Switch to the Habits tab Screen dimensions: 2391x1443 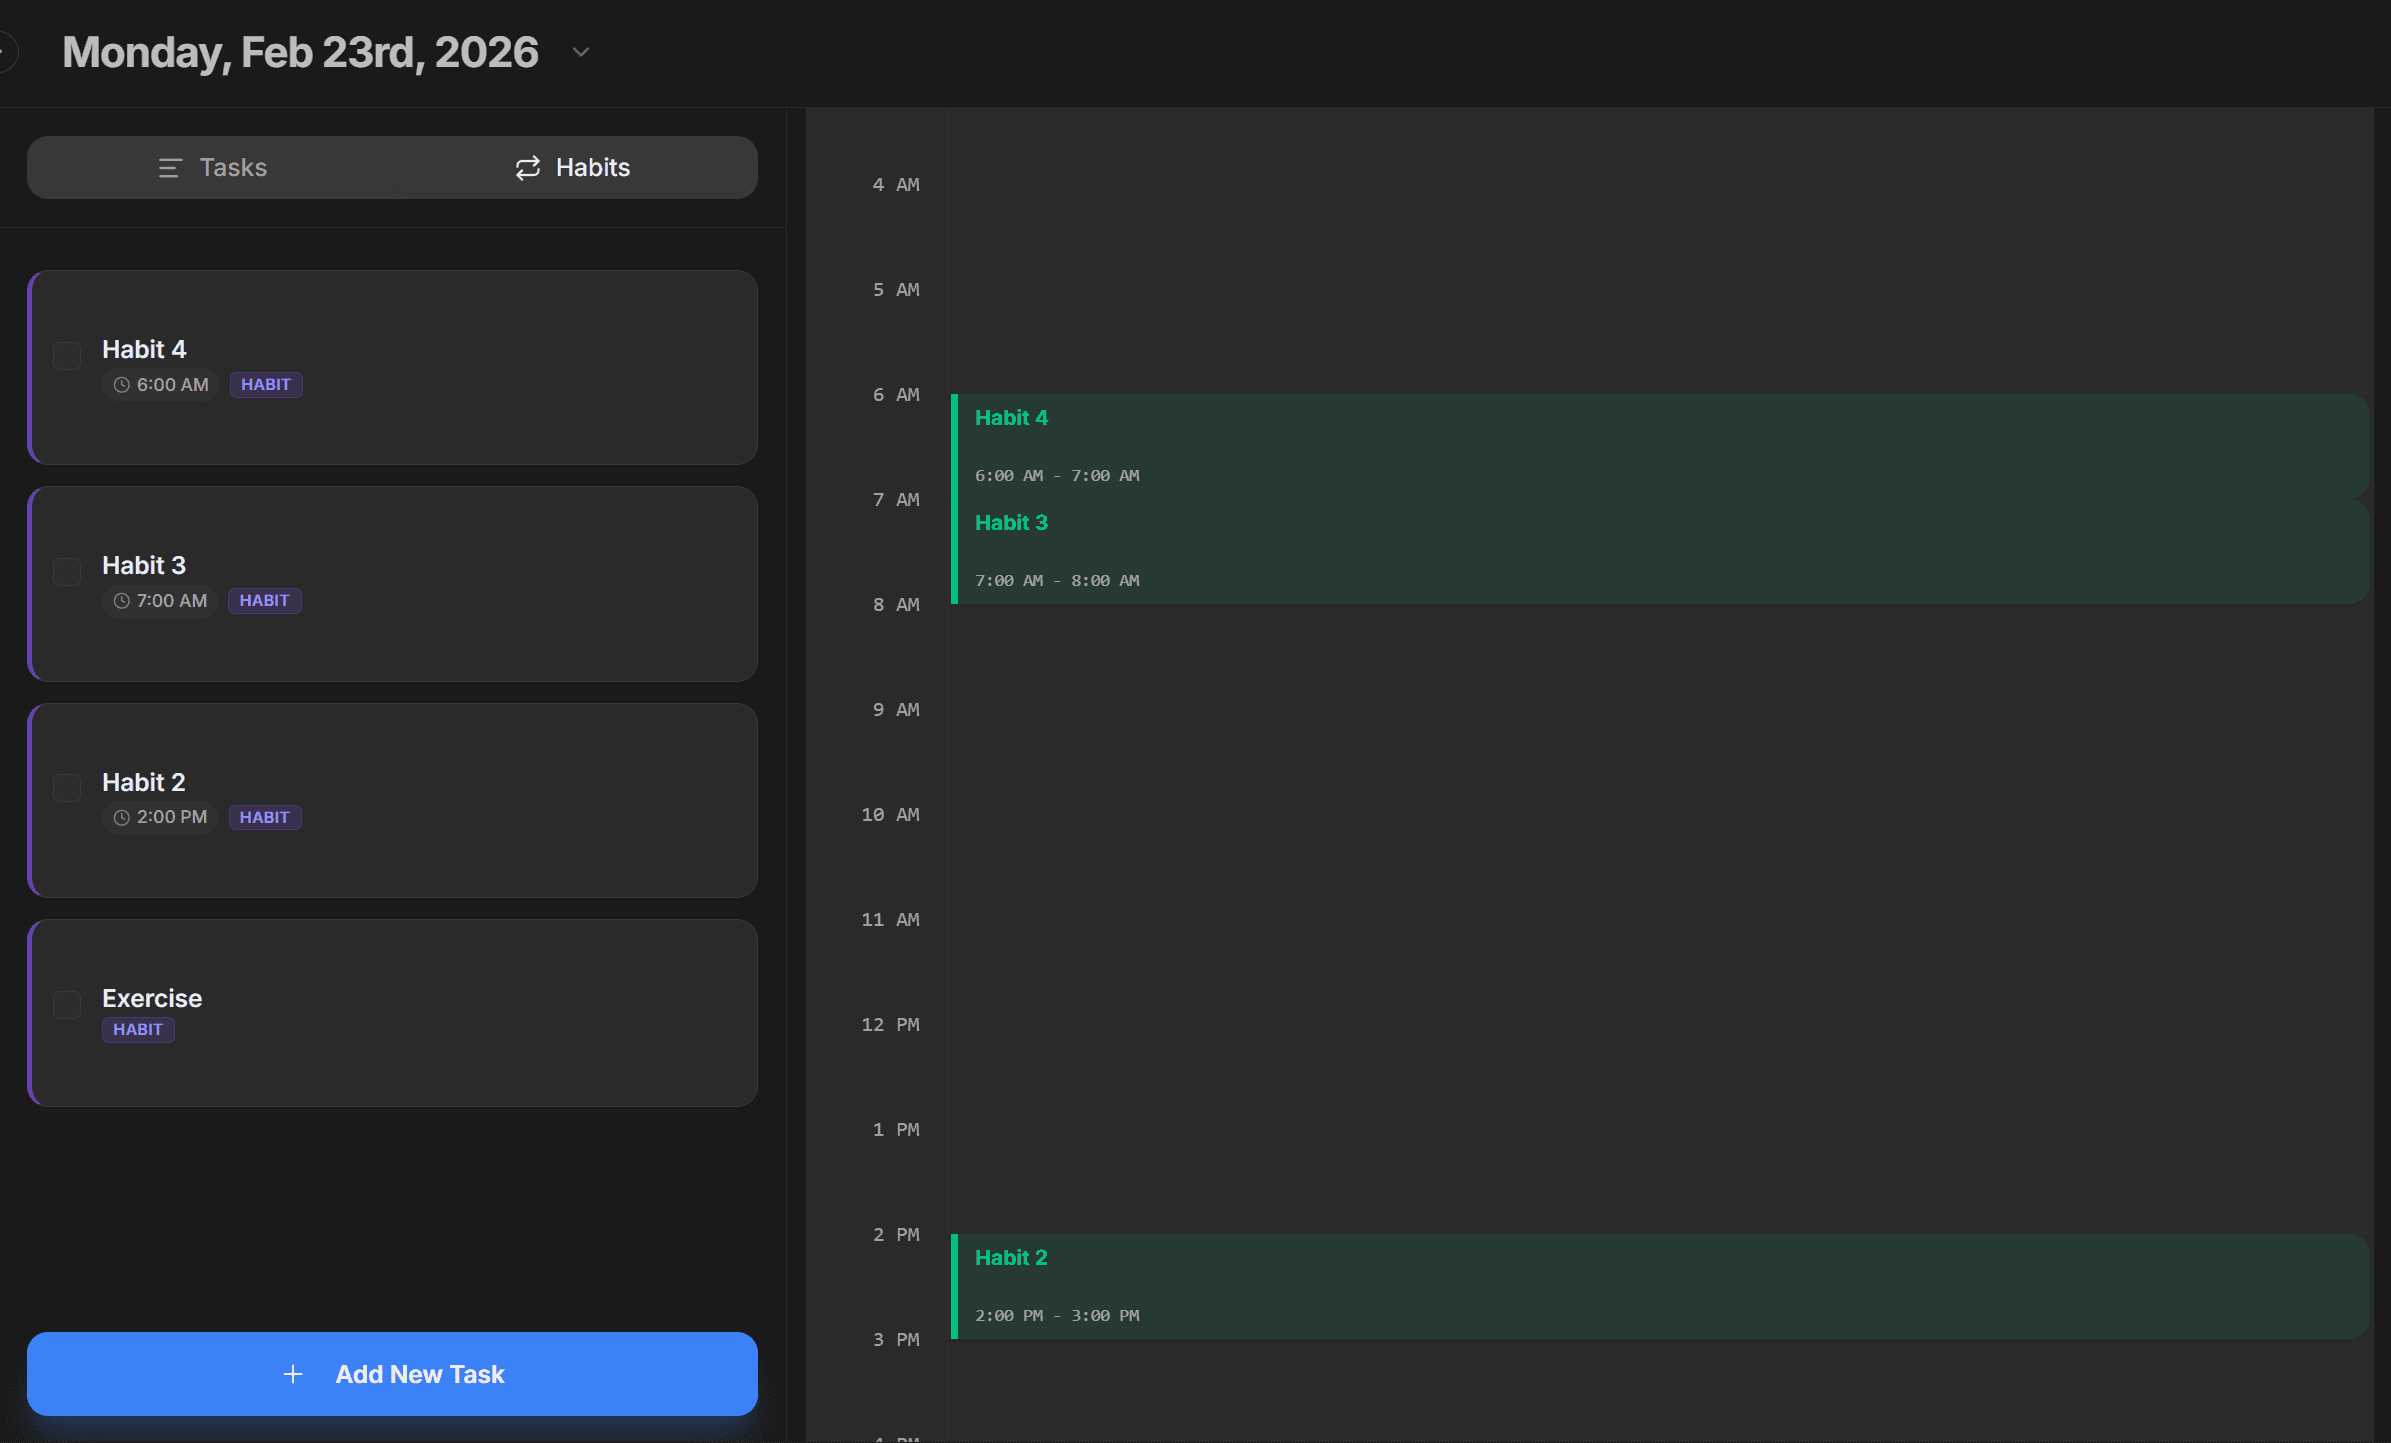[575, 167]
